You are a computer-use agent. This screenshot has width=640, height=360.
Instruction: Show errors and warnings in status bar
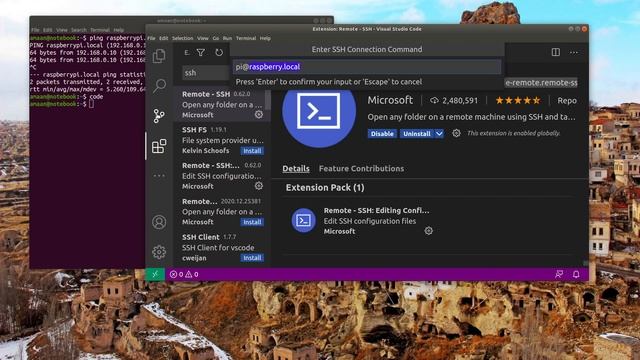coord(184,274)
